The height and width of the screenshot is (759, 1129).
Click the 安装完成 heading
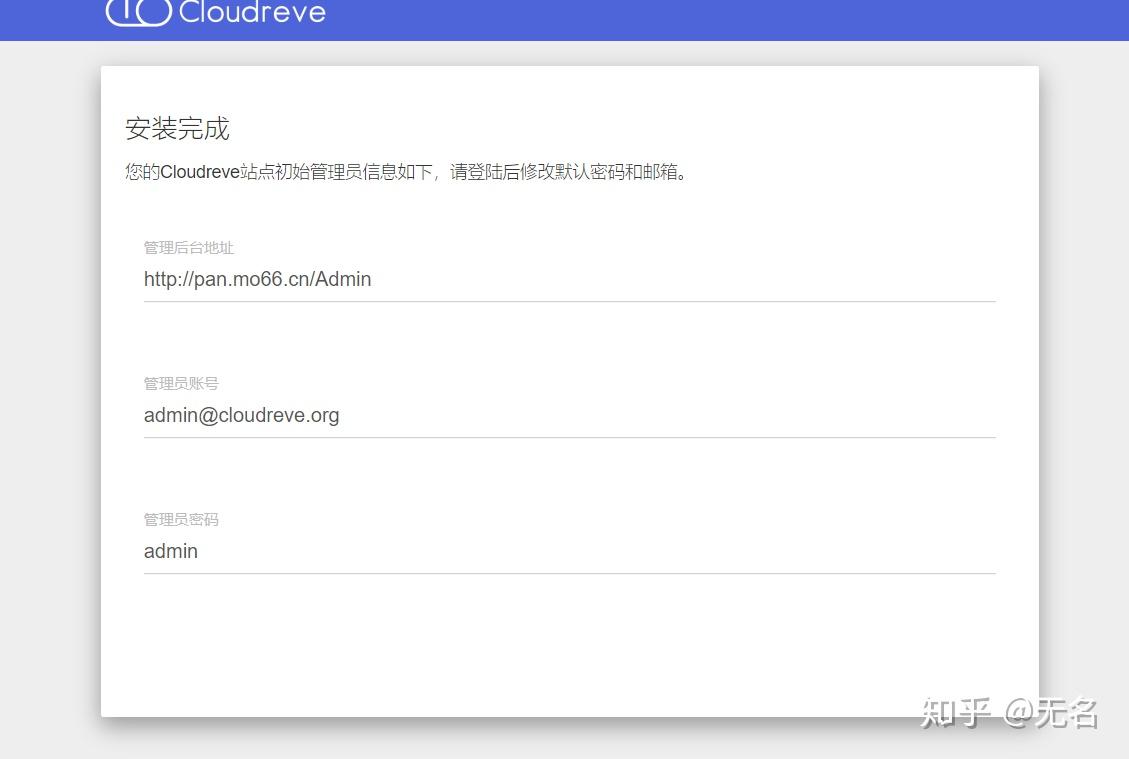[x=177, y=129]
